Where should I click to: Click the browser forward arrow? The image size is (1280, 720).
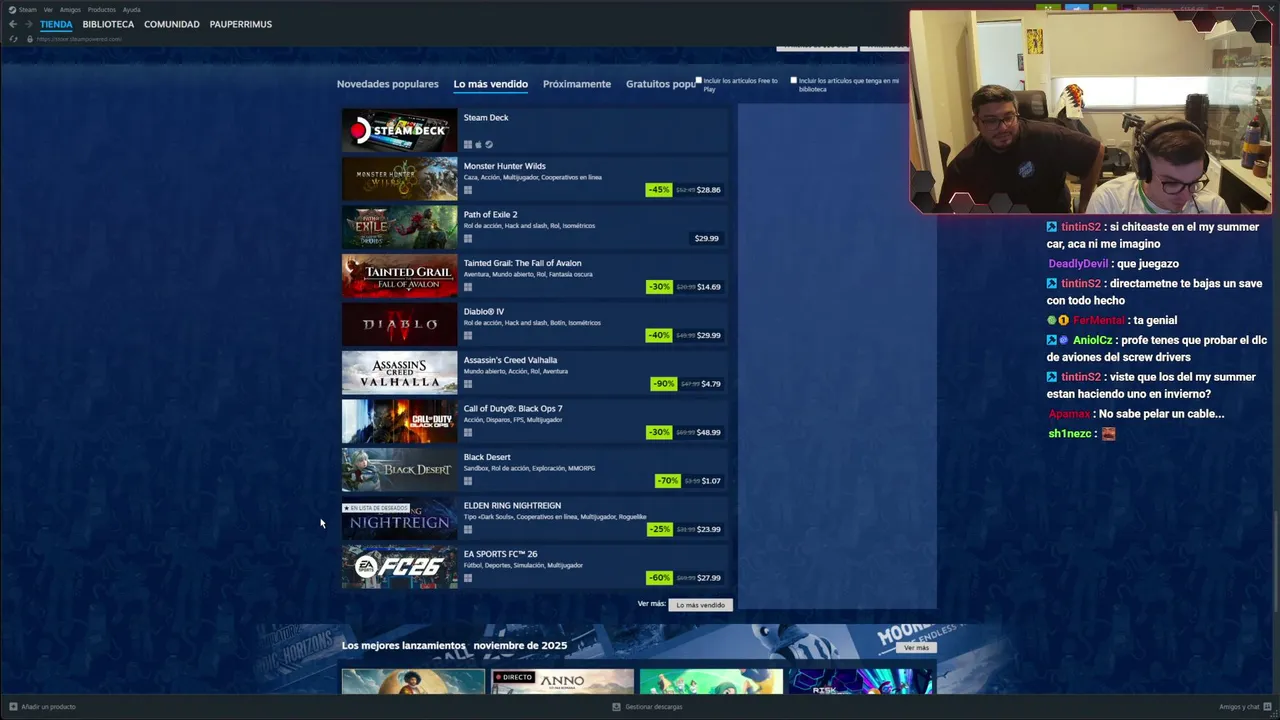(x=28, y=24)
